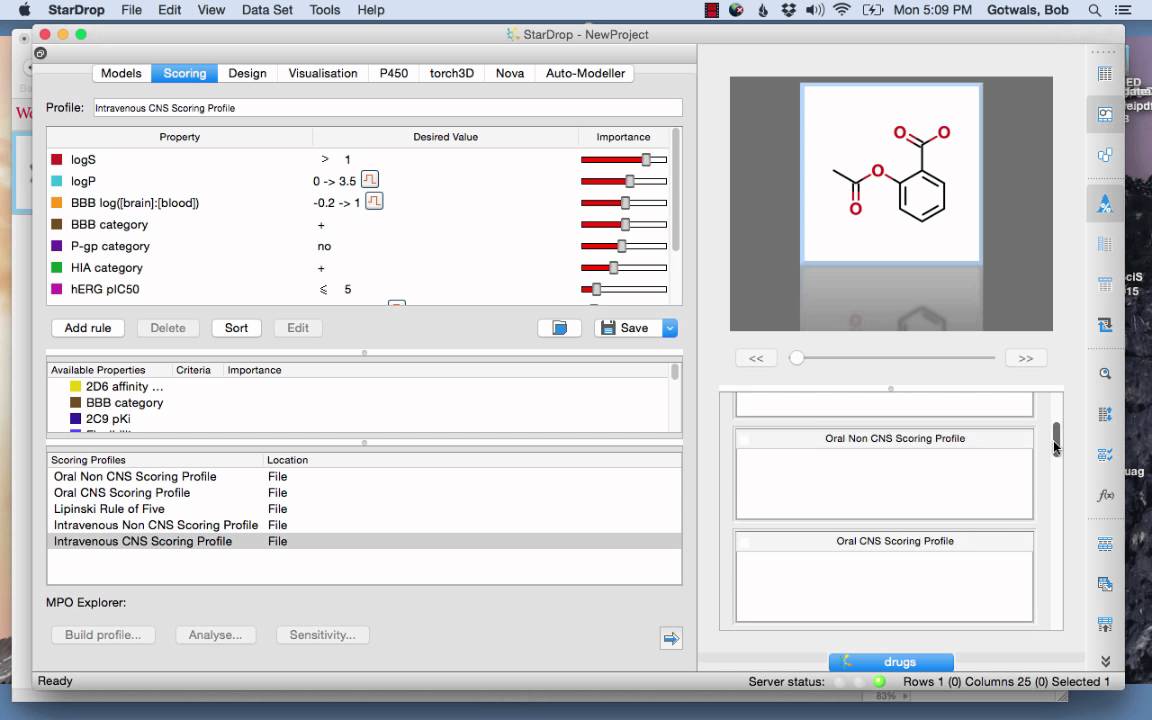Click the swap arrows sidebar icon
1152x720 pixels.
[1104, 325]
